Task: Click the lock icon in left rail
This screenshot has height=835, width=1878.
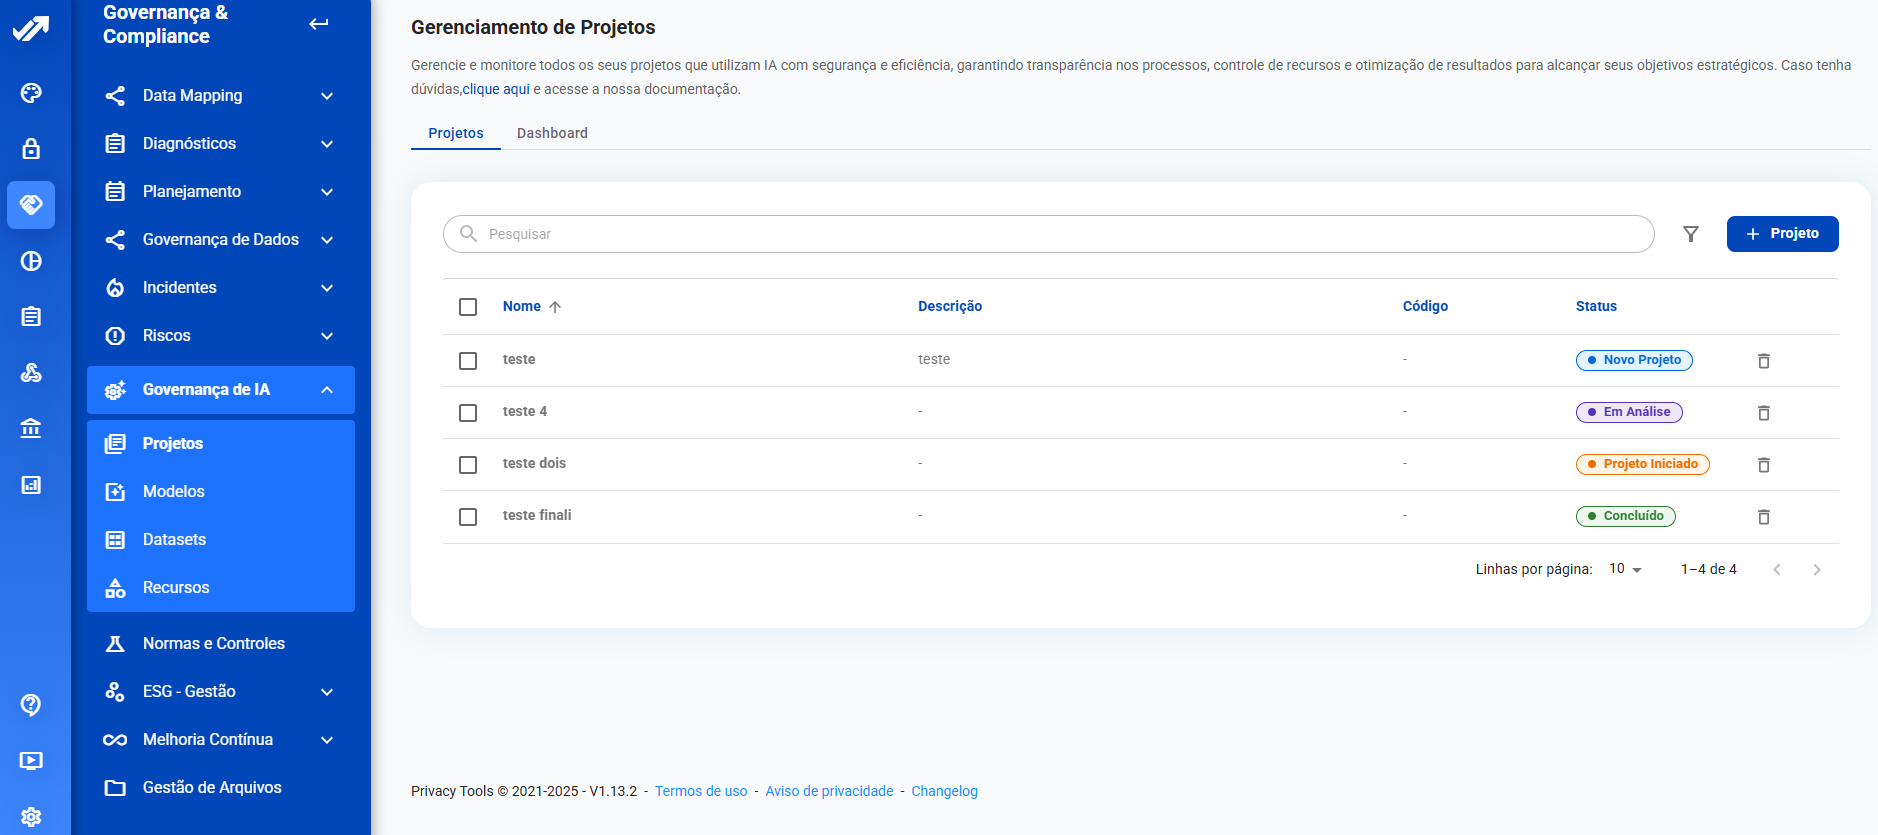Action: tap(31, 149)
